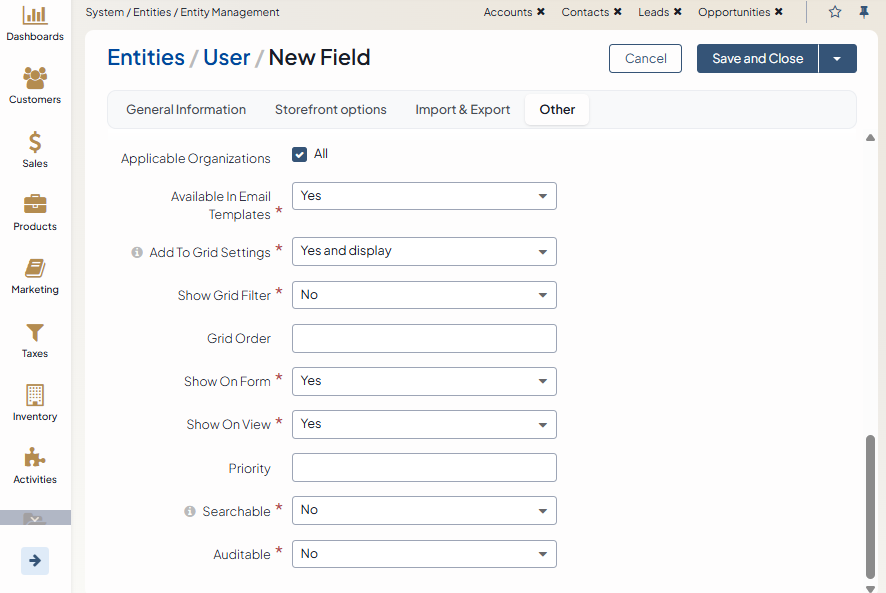The image size is (886, 593).
Task: Open the Show Grid Filter dropdown
Action: [x=424, y=296]
